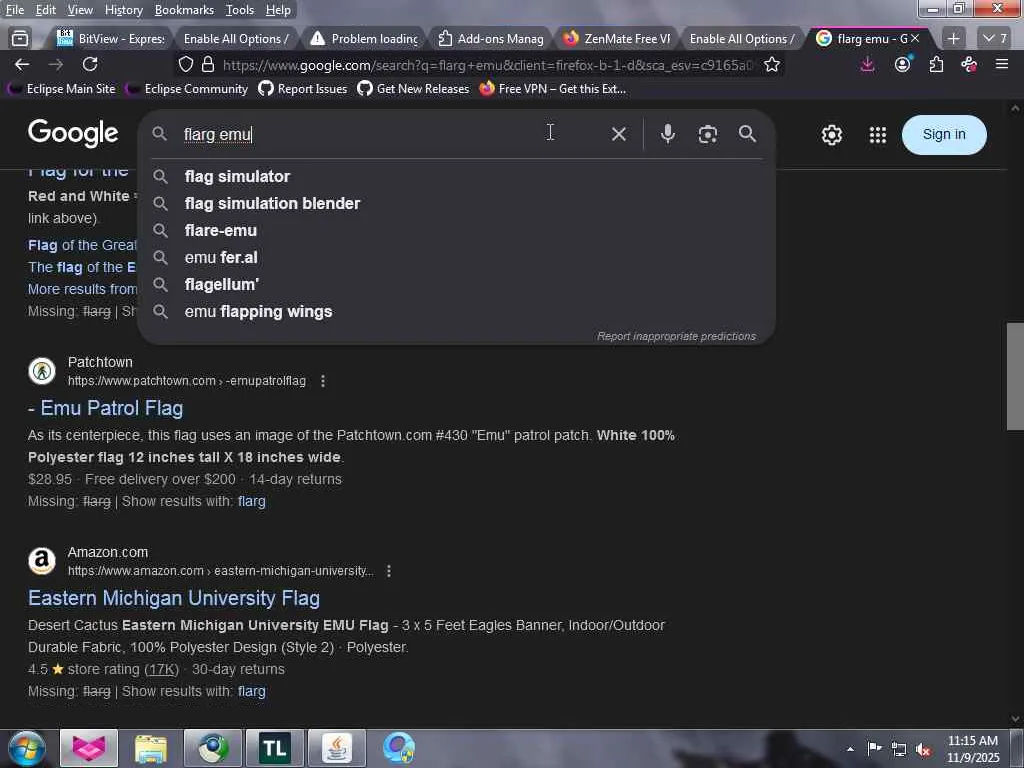Open more options for Amazon.com result
Screen dimensions: 1024x768
click(389, 571)
